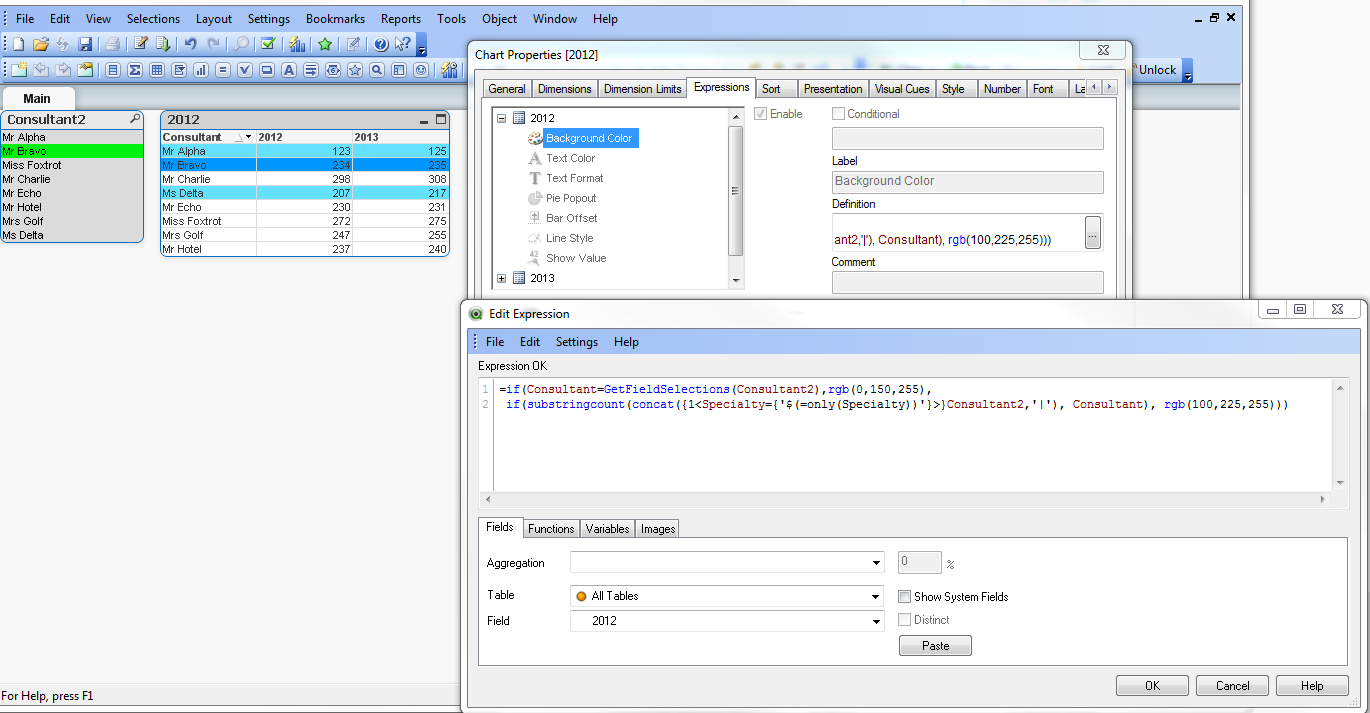Click OK in Edit Expression dialog
The height and width of the screenshot is (713, 1370).
point(1152,686)
